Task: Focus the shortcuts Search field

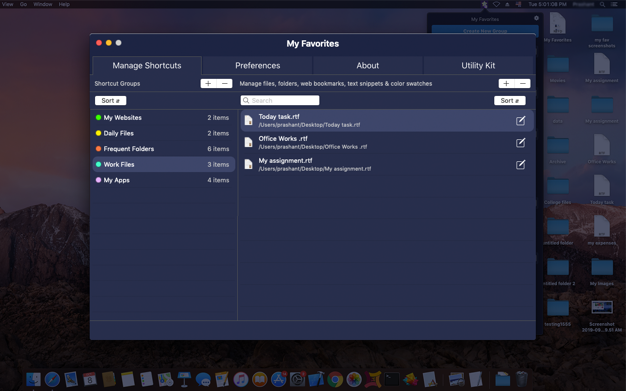Action: (280, 100)
